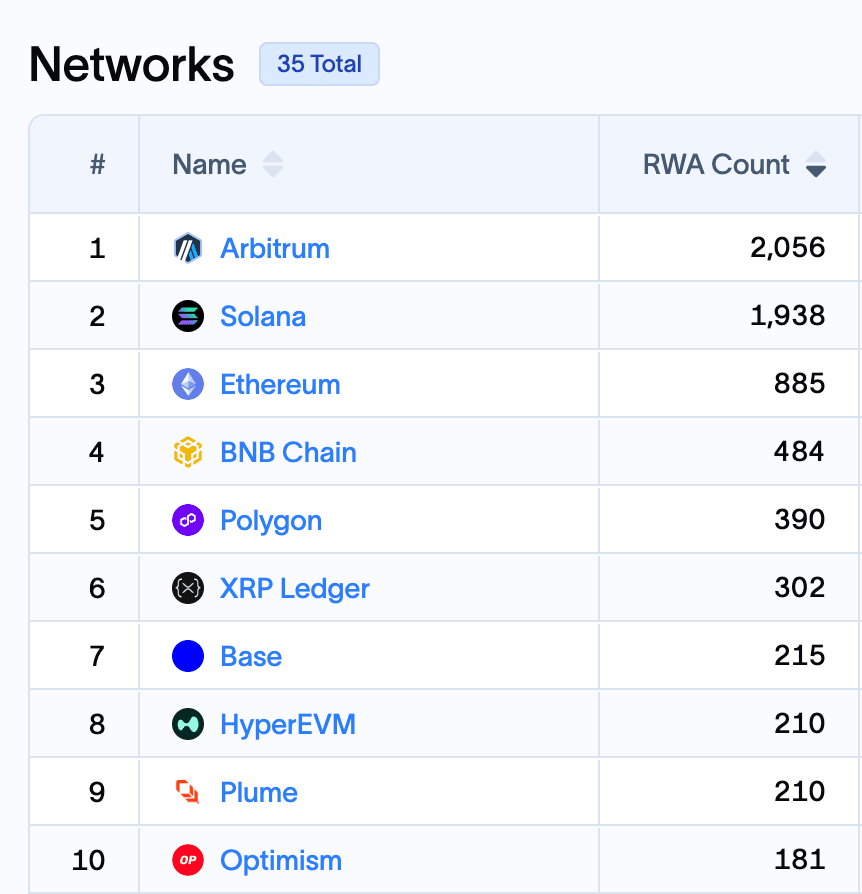Click the RWA Count column header
862x894 pixels.
click(730, 164)
